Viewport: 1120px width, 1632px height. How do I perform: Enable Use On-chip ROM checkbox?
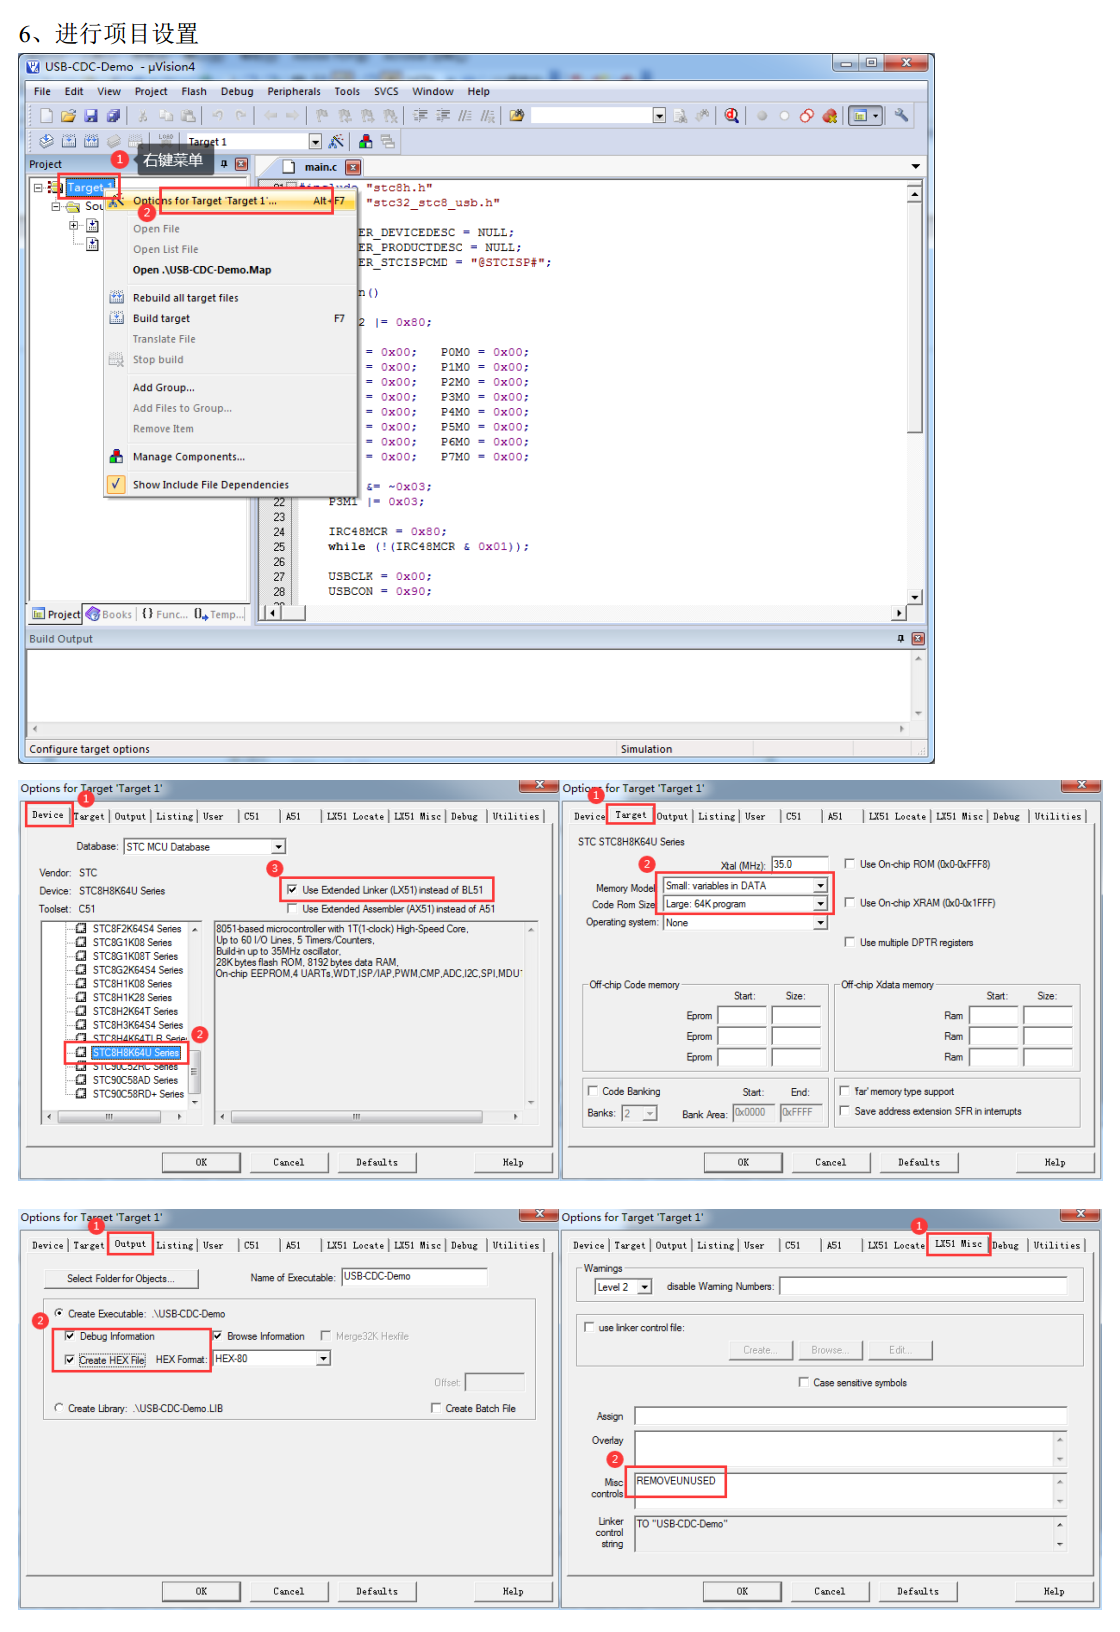850,864
